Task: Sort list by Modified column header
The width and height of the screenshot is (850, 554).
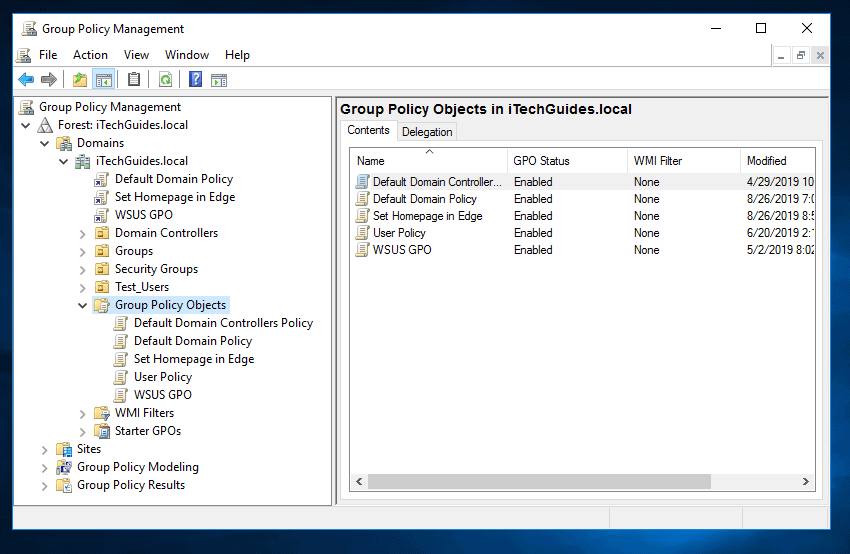Action: tap(767, 161)
